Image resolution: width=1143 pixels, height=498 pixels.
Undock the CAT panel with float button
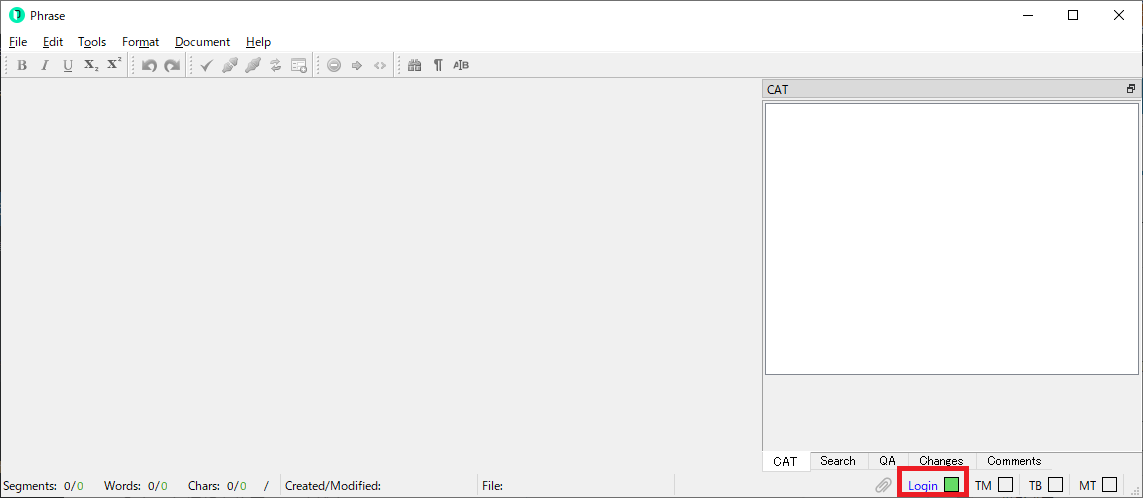click(1130, 89)
